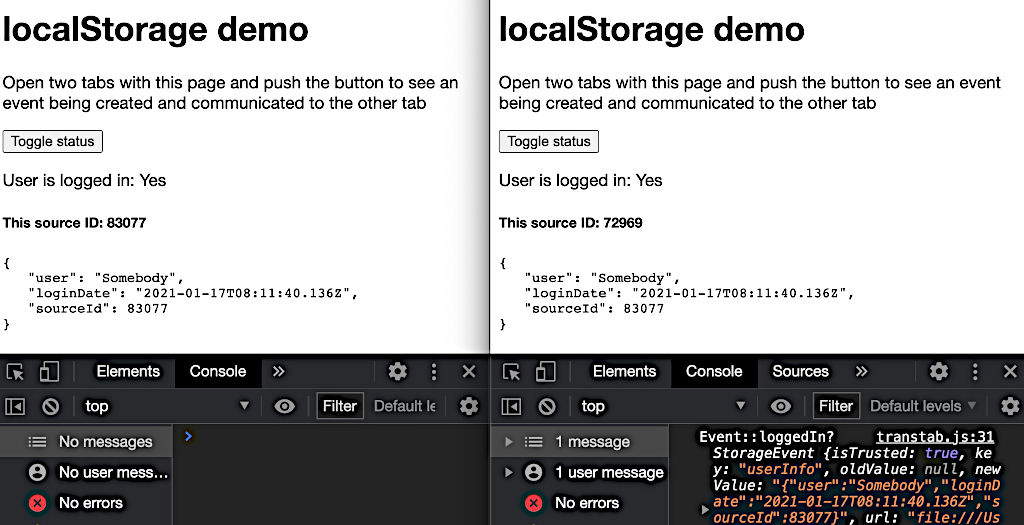Toggle device toolbar in right DevTools
This screenshot has width=1024, height=525.
(x=545, y=372)
